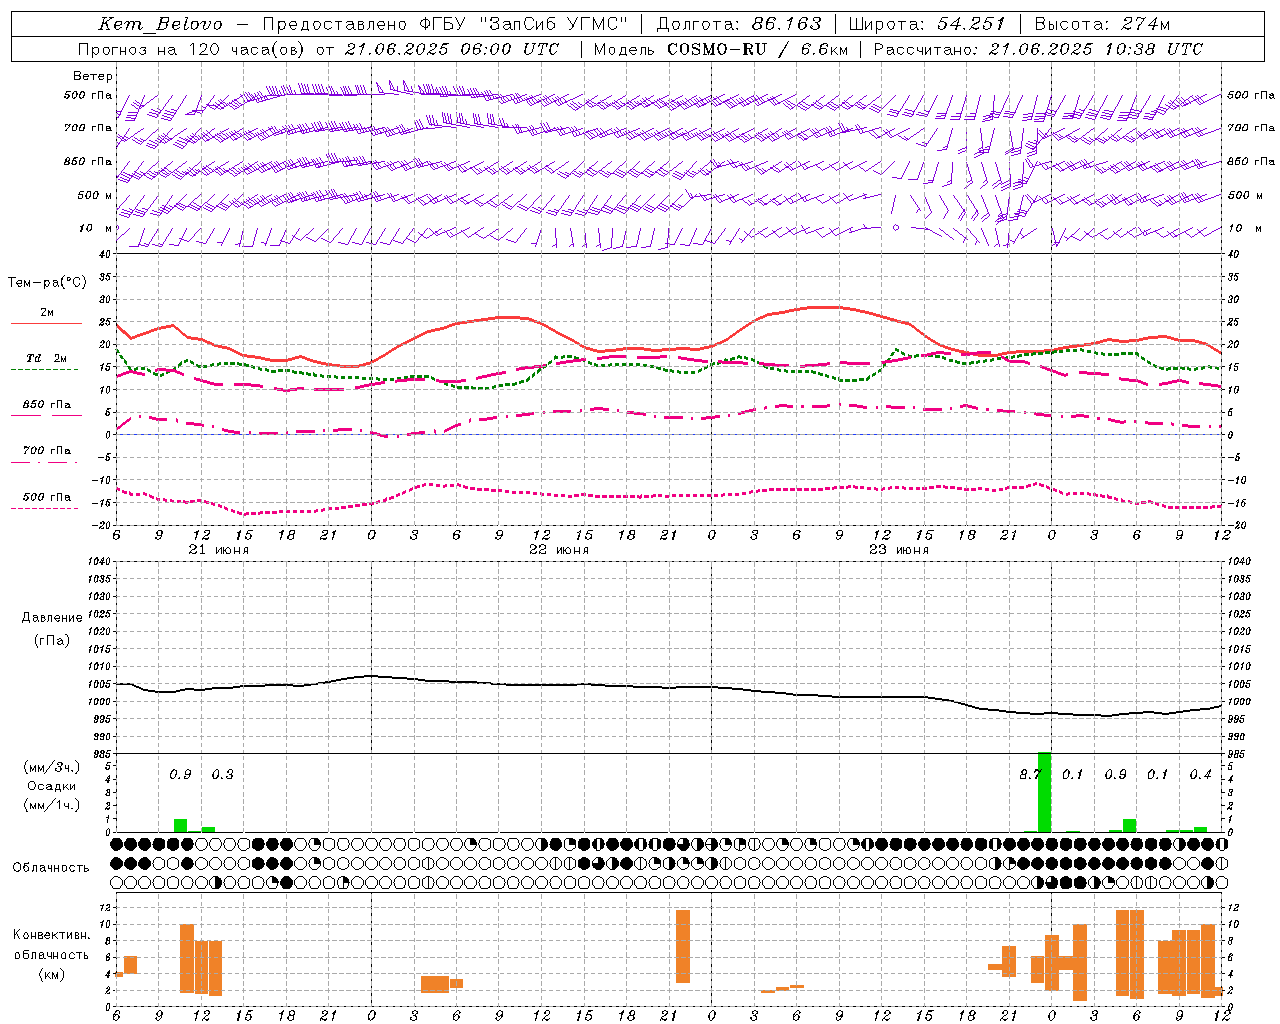This screenshot has height=1024, width=1280.
Task: Click the Давление pressure panel label
Action: coord(52,618)
